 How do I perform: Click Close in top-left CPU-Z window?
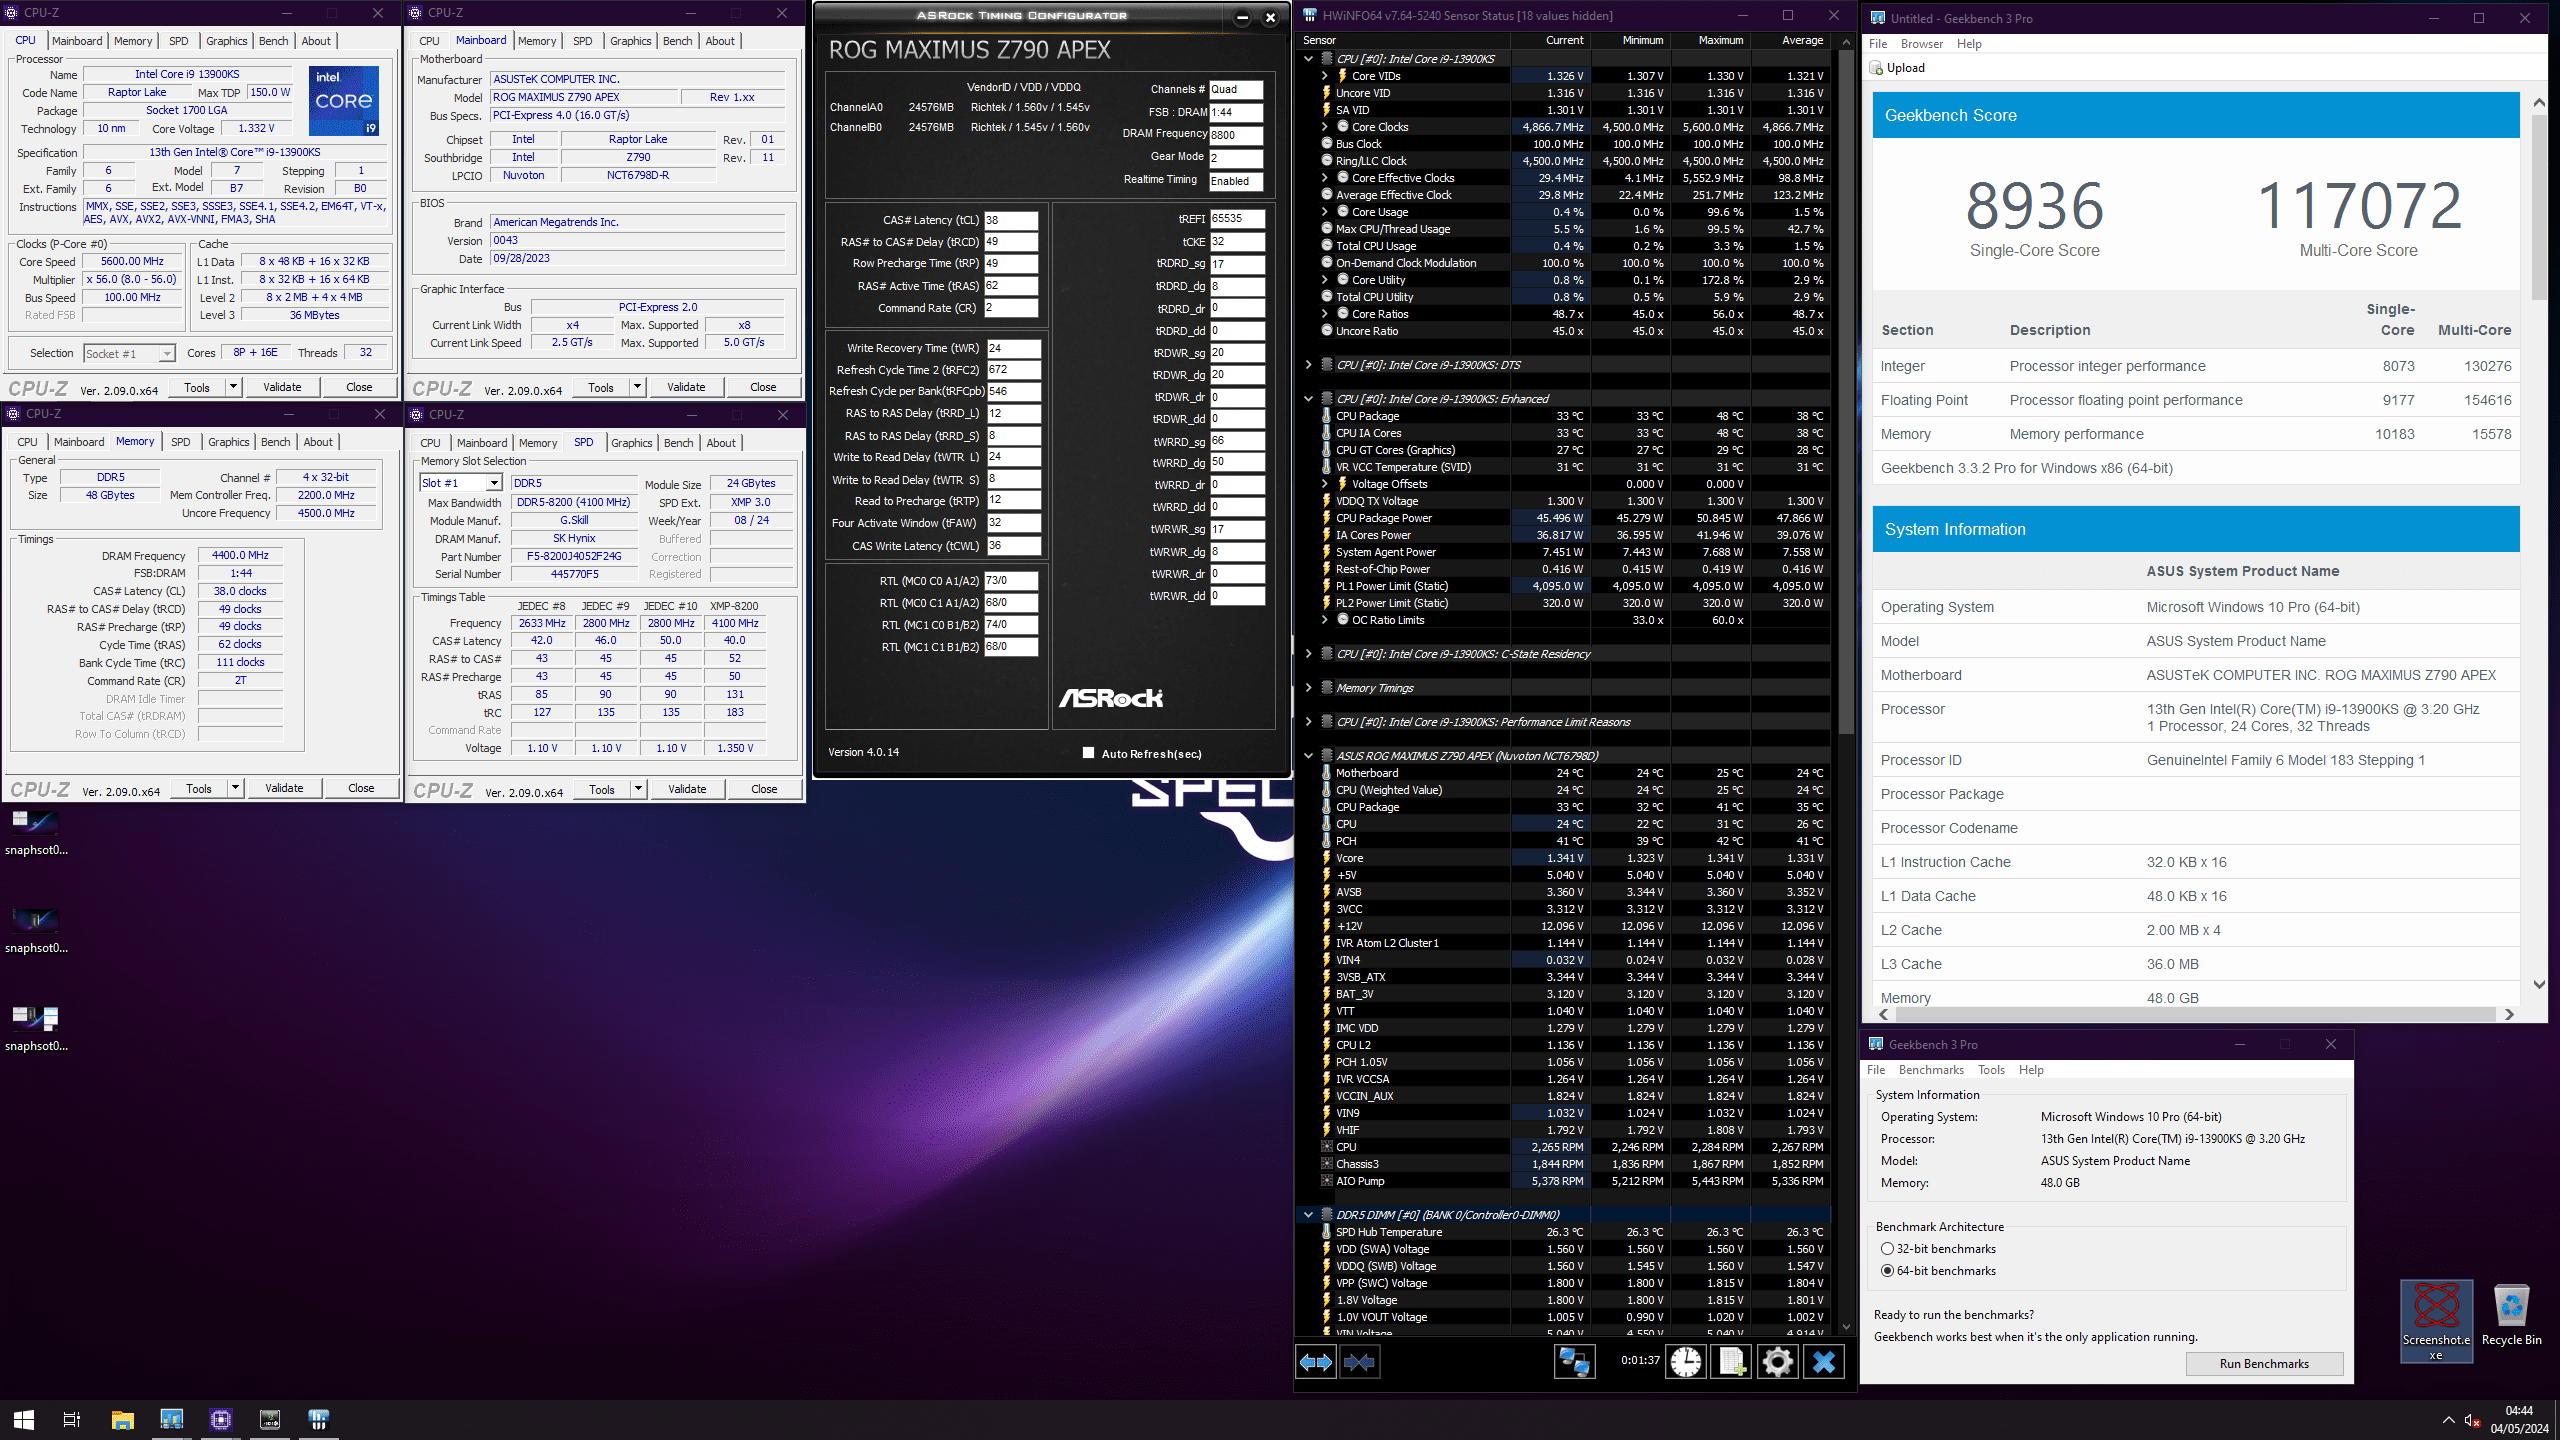point(359,387)
